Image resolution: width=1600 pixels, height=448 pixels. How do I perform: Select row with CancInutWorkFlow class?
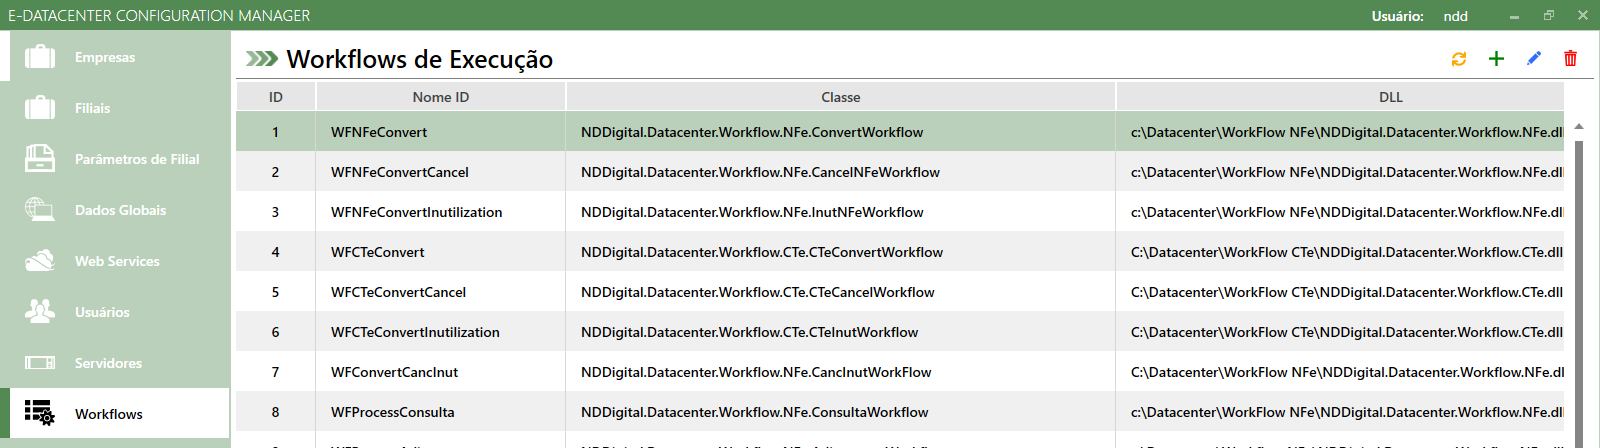pos(755,372)
